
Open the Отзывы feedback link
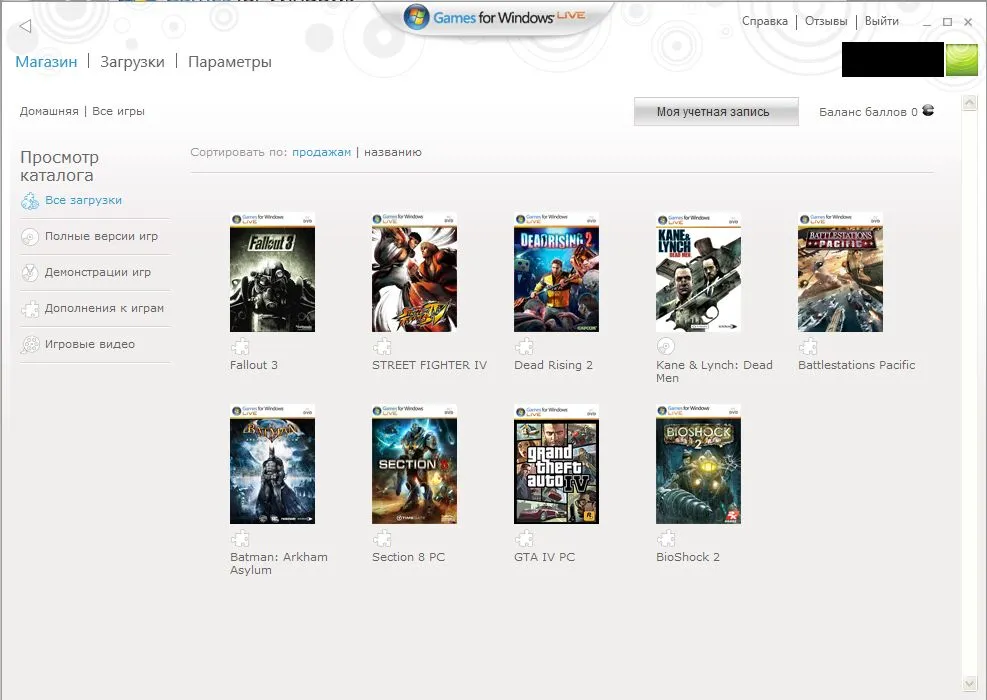coord(826,21)
